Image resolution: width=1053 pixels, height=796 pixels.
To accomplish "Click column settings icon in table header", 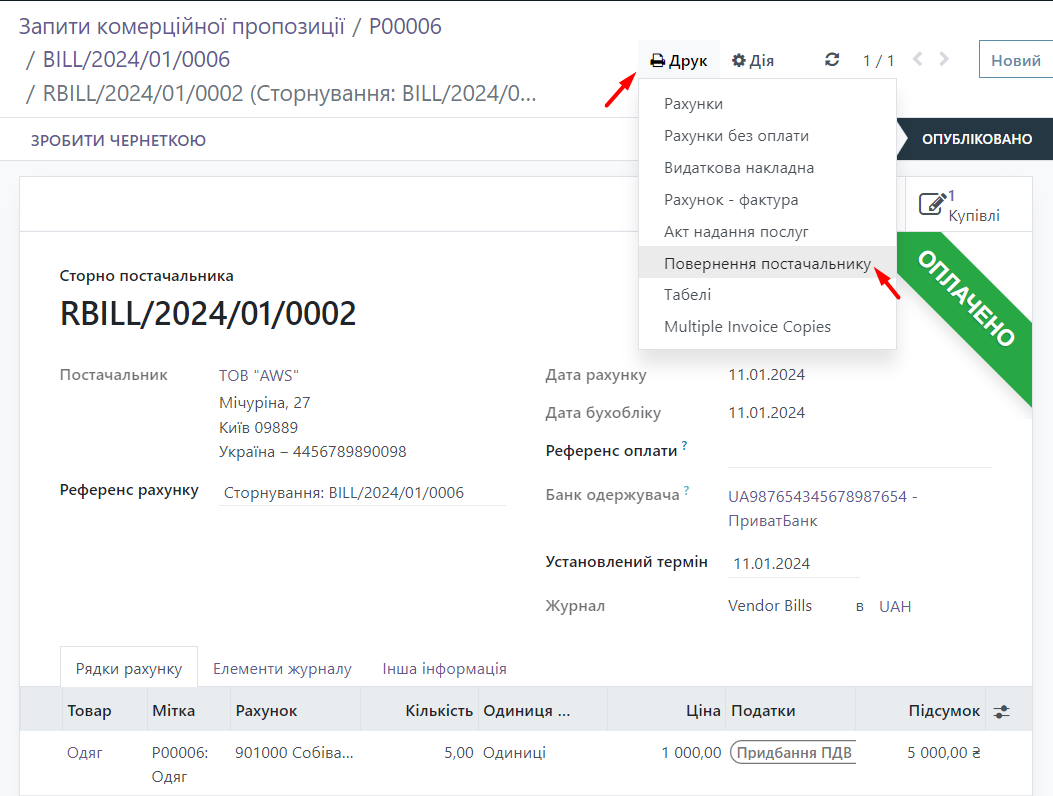I will (x=1001, y=711).
